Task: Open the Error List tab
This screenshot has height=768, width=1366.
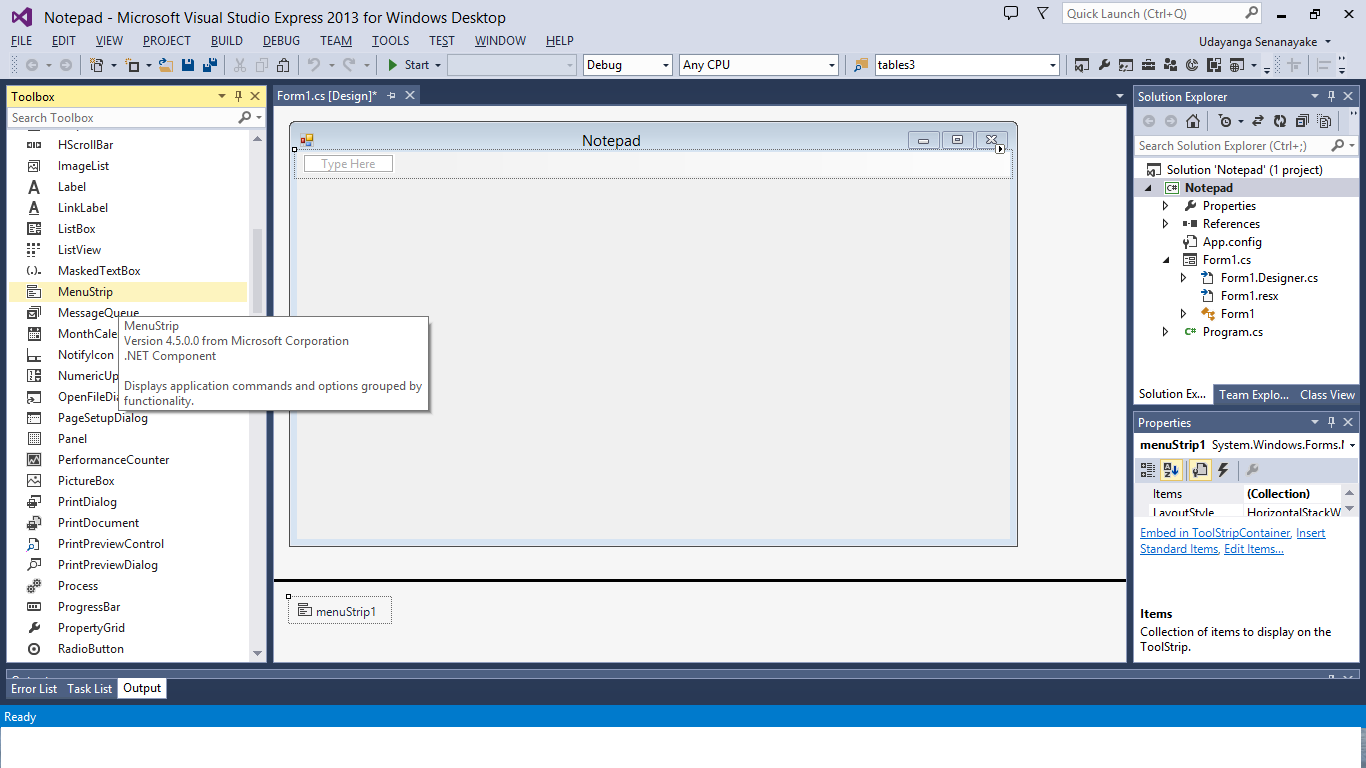Action: (x=34, y=688)
